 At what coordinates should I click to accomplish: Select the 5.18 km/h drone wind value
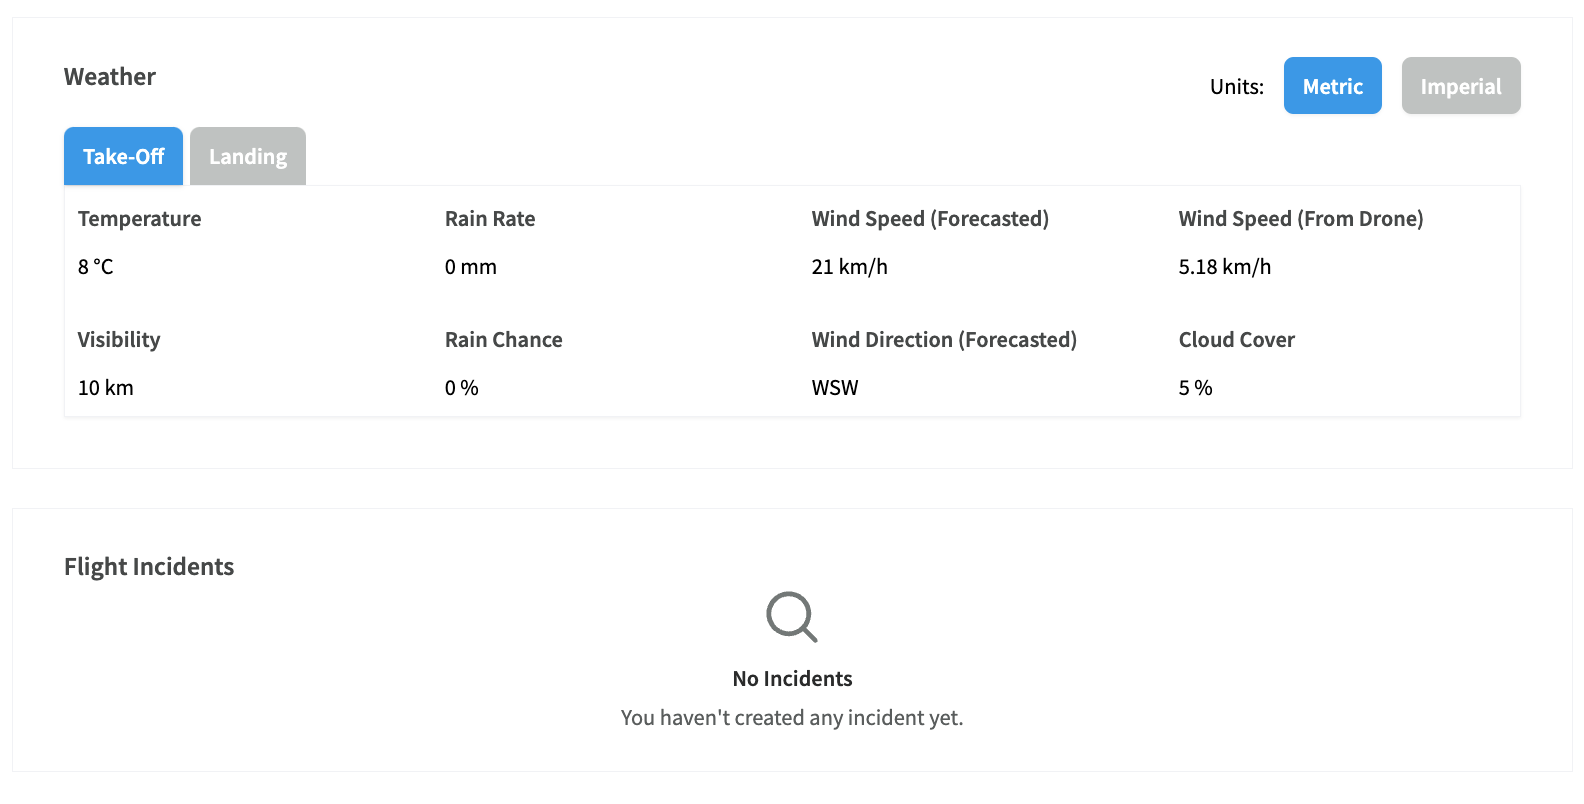[1225, 267]
